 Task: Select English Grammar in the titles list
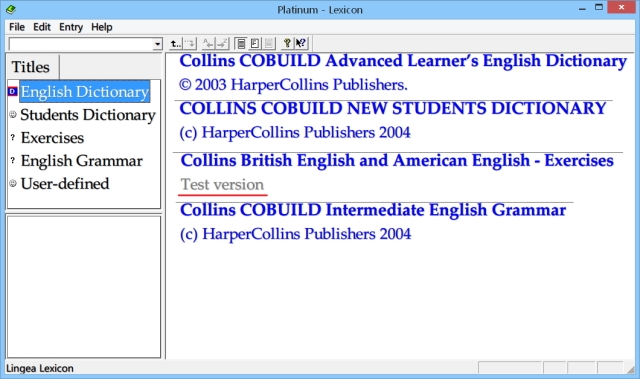pos(82,161)
